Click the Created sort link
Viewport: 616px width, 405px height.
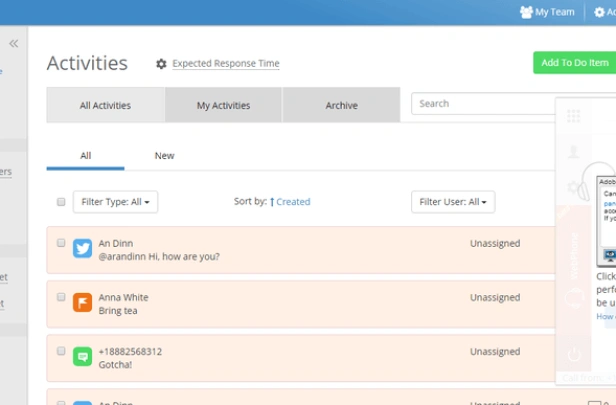[292, 202]
